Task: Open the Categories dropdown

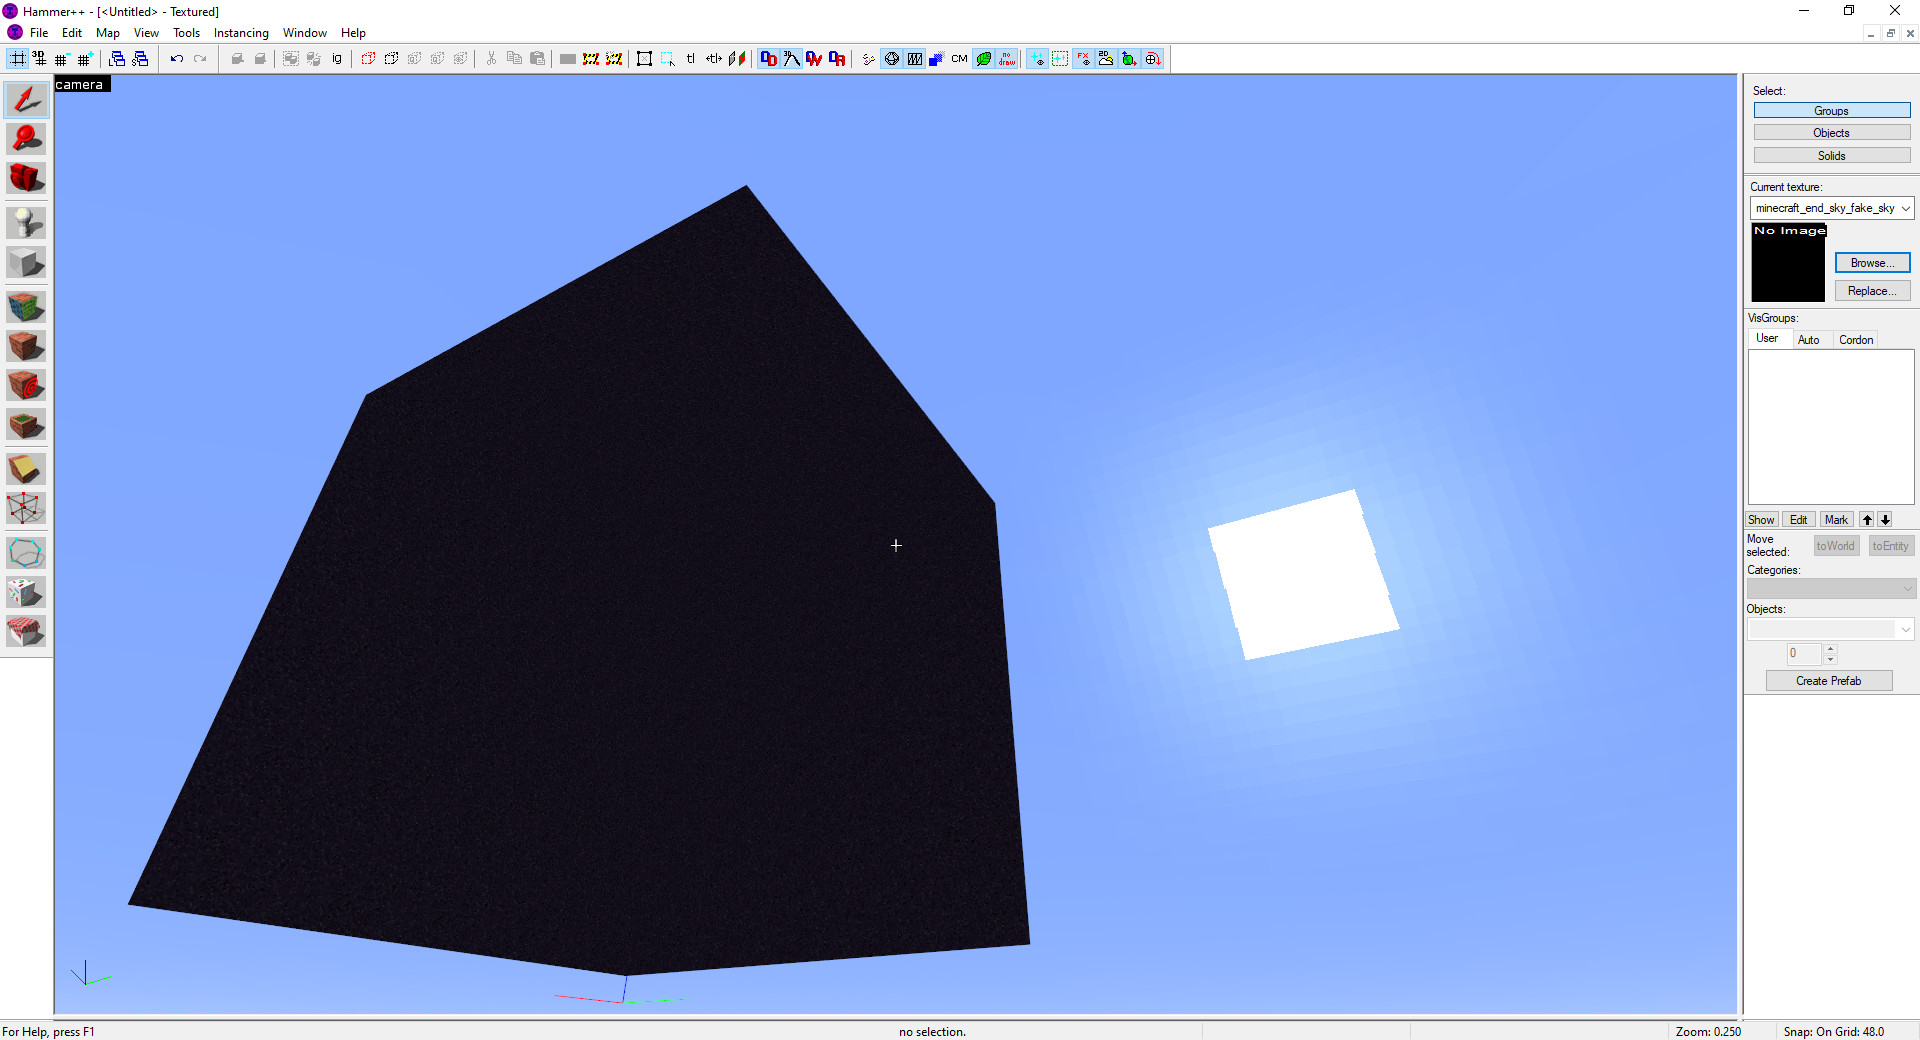Action: [1906, 589]
